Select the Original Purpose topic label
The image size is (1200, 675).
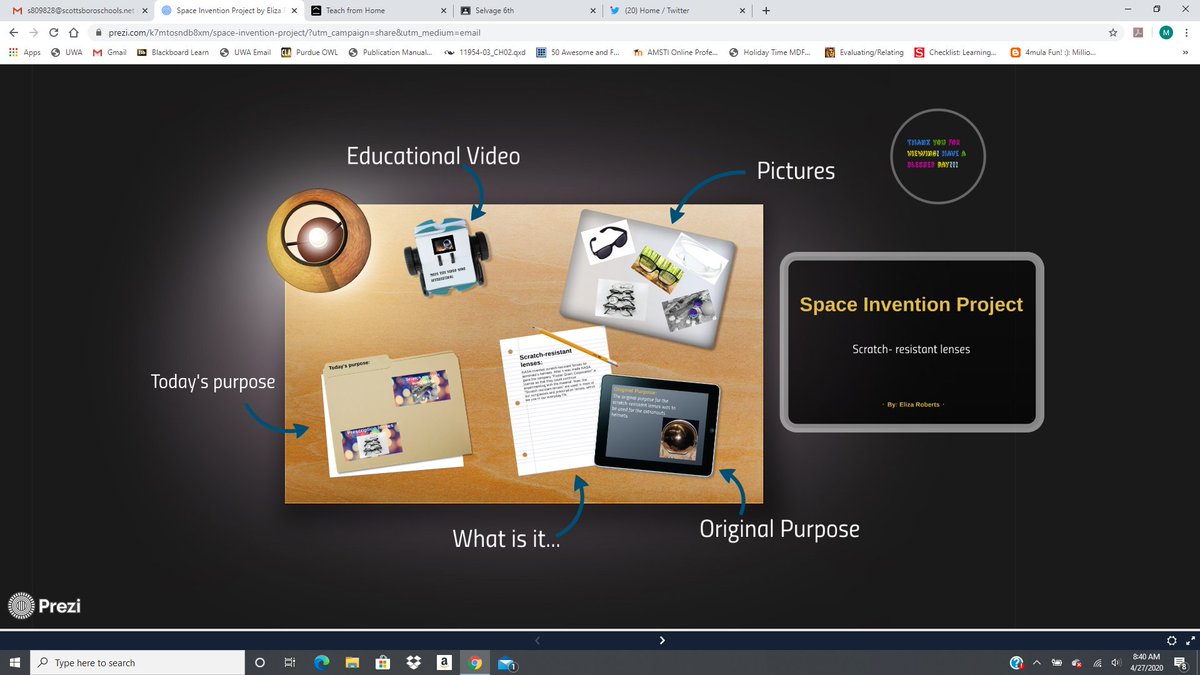(779, 528)
